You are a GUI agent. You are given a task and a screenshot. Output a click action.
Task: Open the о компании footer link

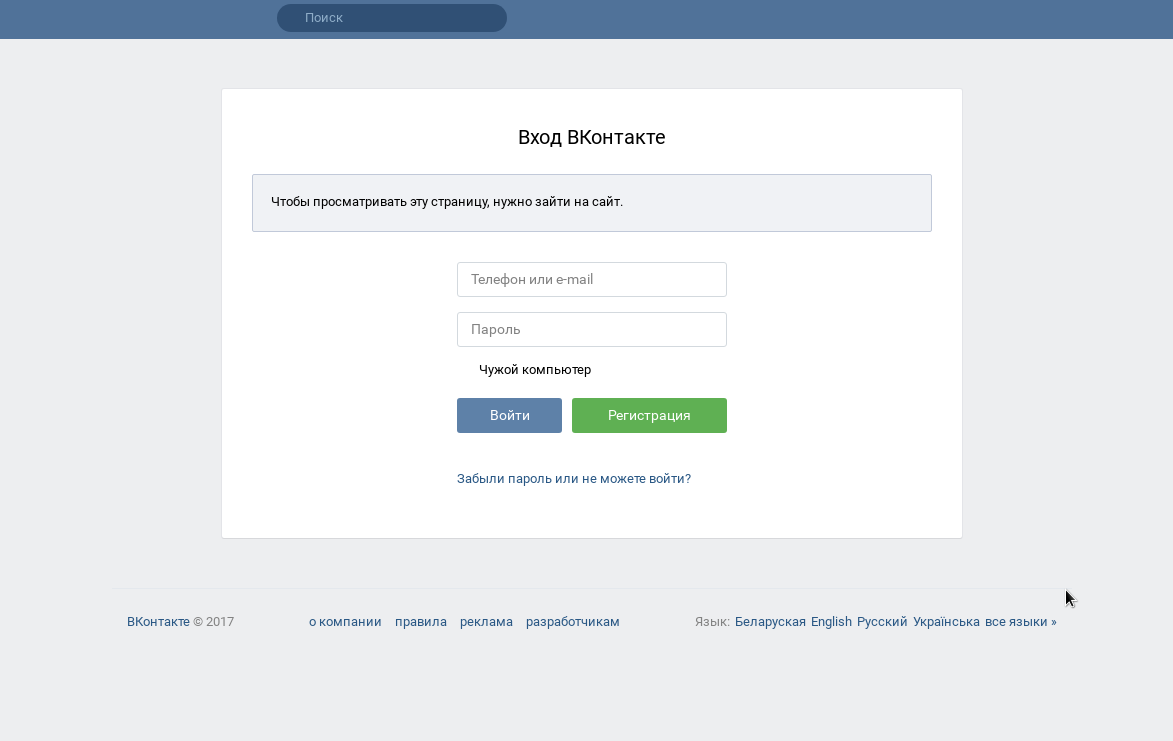(345, 622)
